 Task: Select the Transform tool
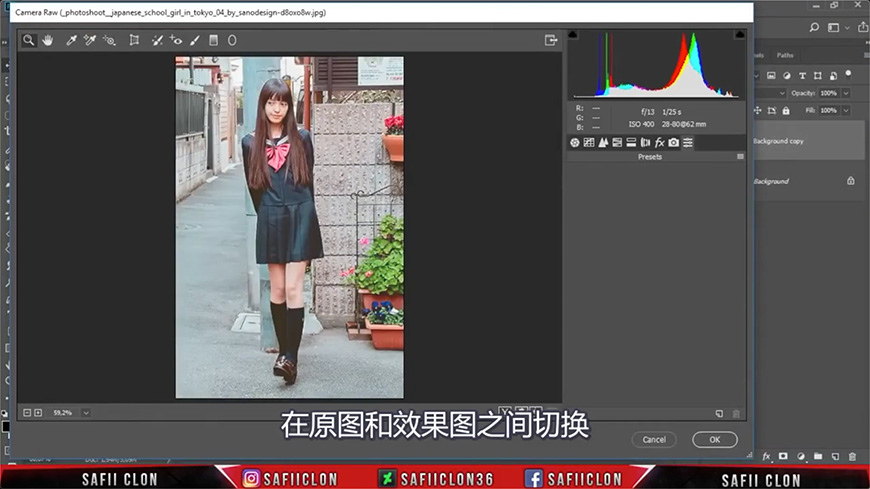[x=134, y=40]
